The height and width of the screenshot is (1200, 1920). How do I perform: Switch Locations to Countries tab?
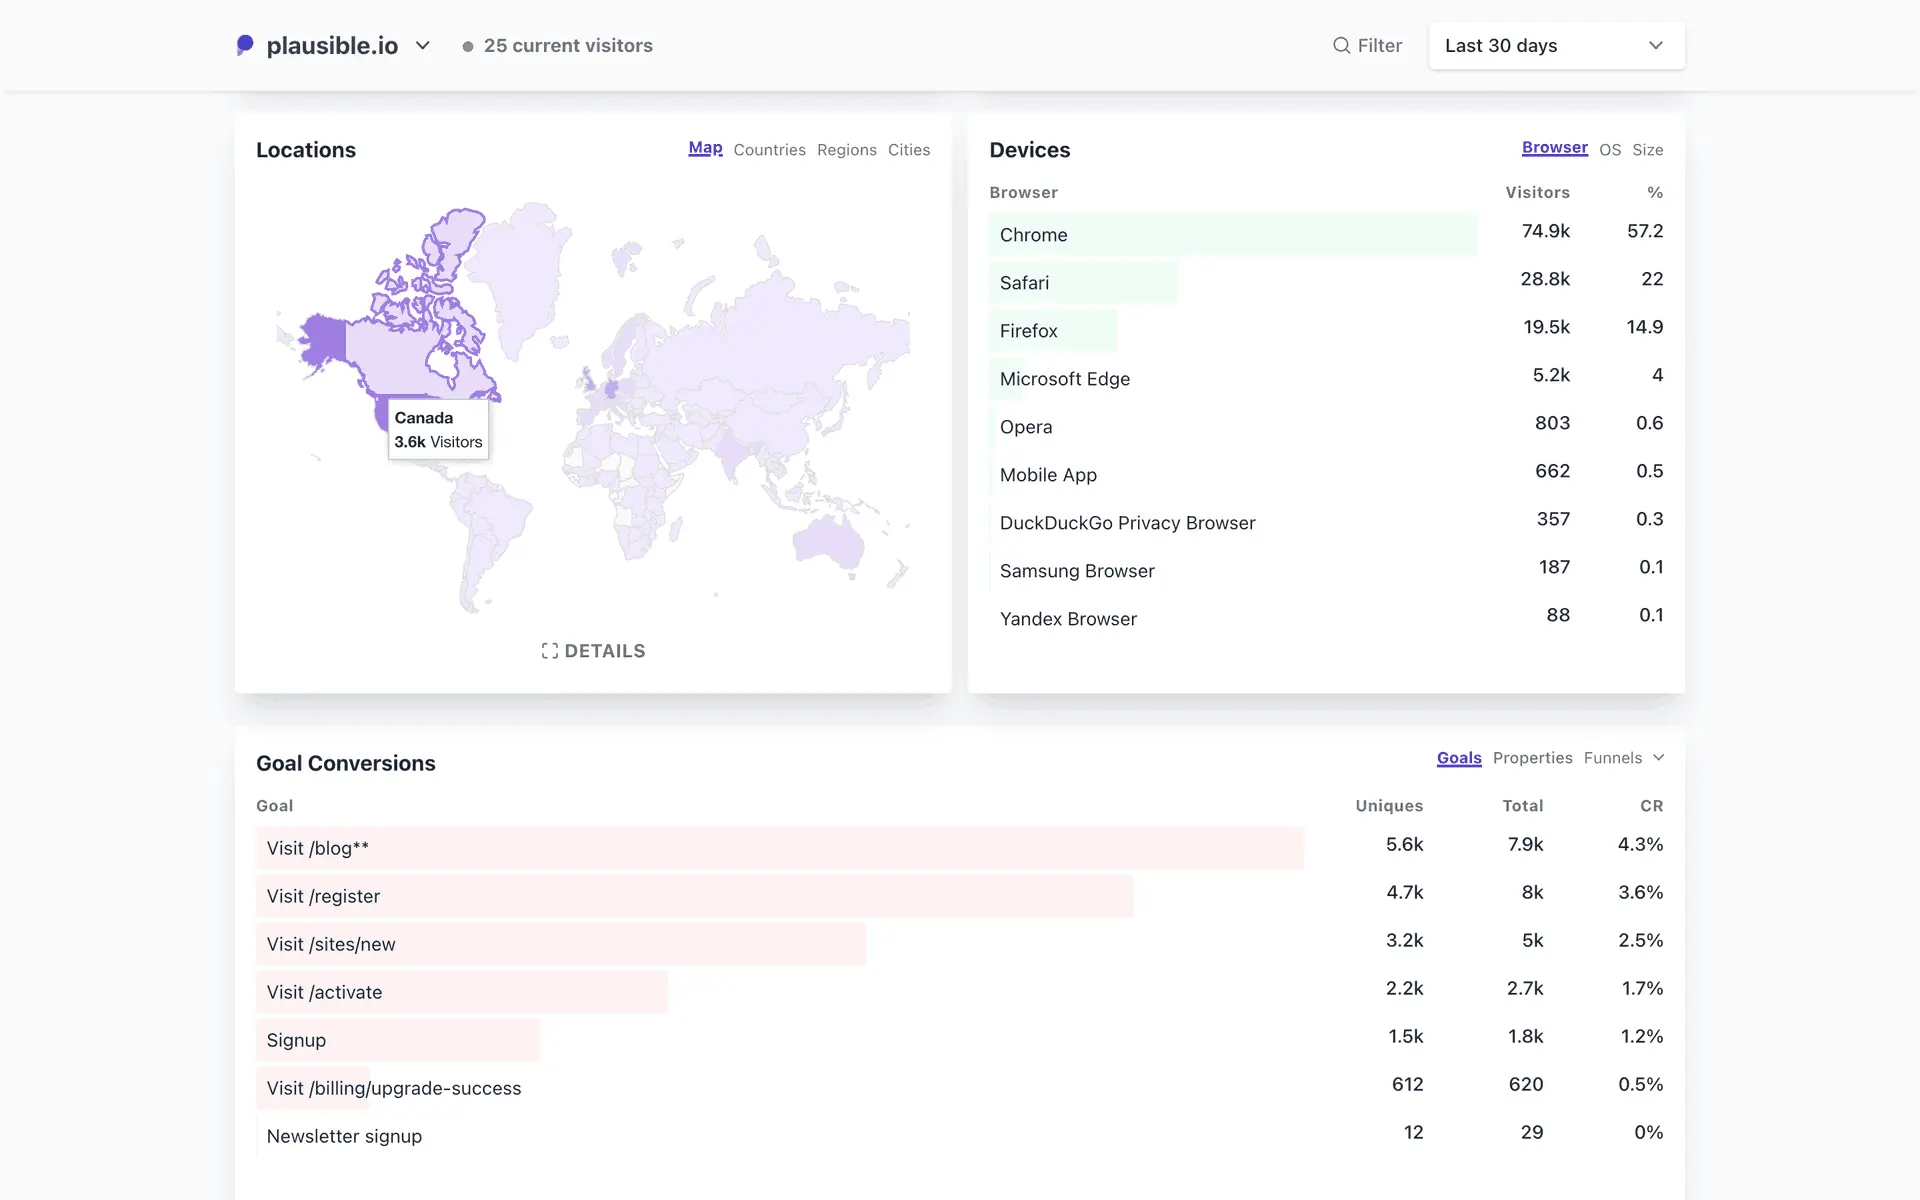pos(769,150)
